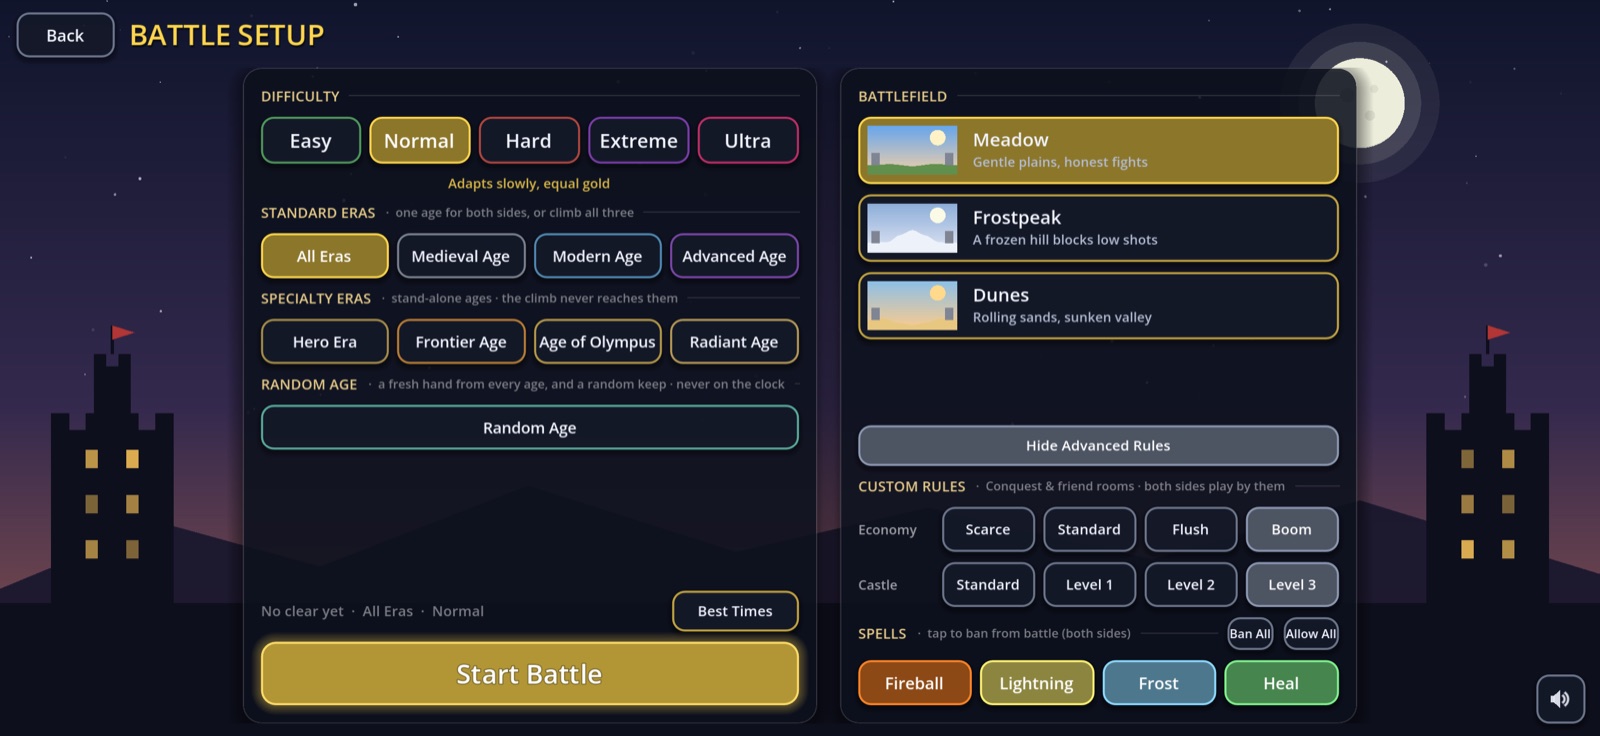This screenshot has height=736, width=1600.
Task: Collapse rules with Hide Advanced Rules
Action: click(1098, 446)
